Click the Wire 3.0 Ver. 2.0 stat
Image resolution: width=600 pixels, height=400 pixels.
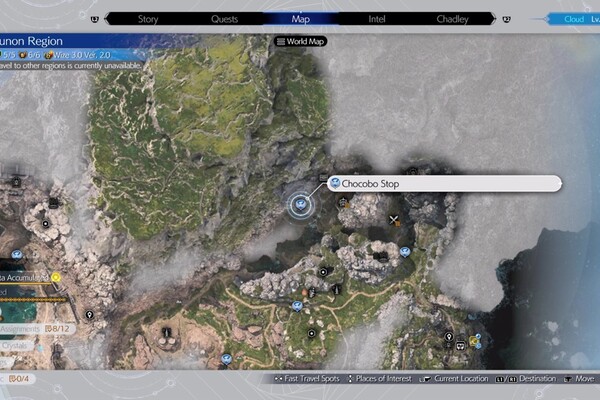coord(78,55)
